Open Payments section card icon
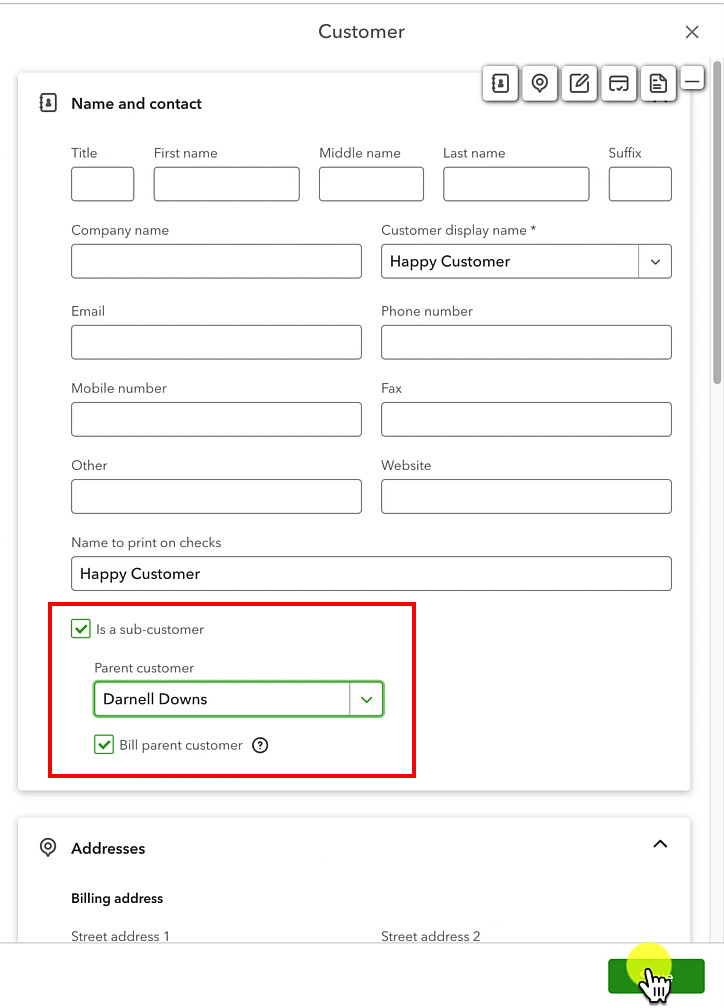Viewport: 724px width, 1008px height. tap(619, 84)
